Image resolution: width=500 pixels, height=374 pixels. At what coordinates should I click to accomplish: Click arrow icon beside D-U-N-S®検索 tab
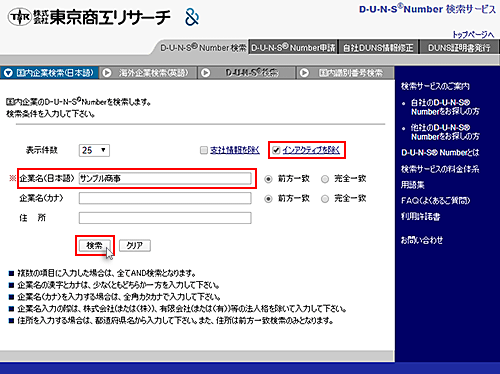click(206, 73)
